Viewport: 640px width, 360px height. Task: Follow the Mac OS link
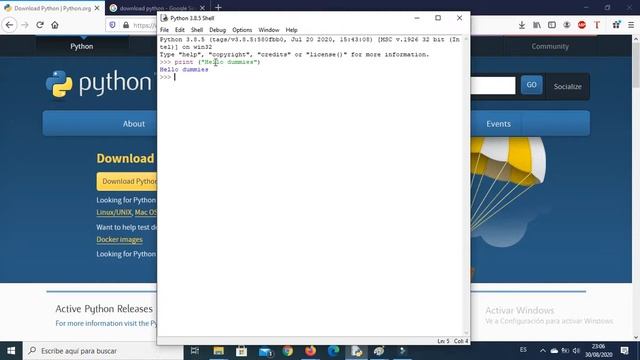(146, 212)
